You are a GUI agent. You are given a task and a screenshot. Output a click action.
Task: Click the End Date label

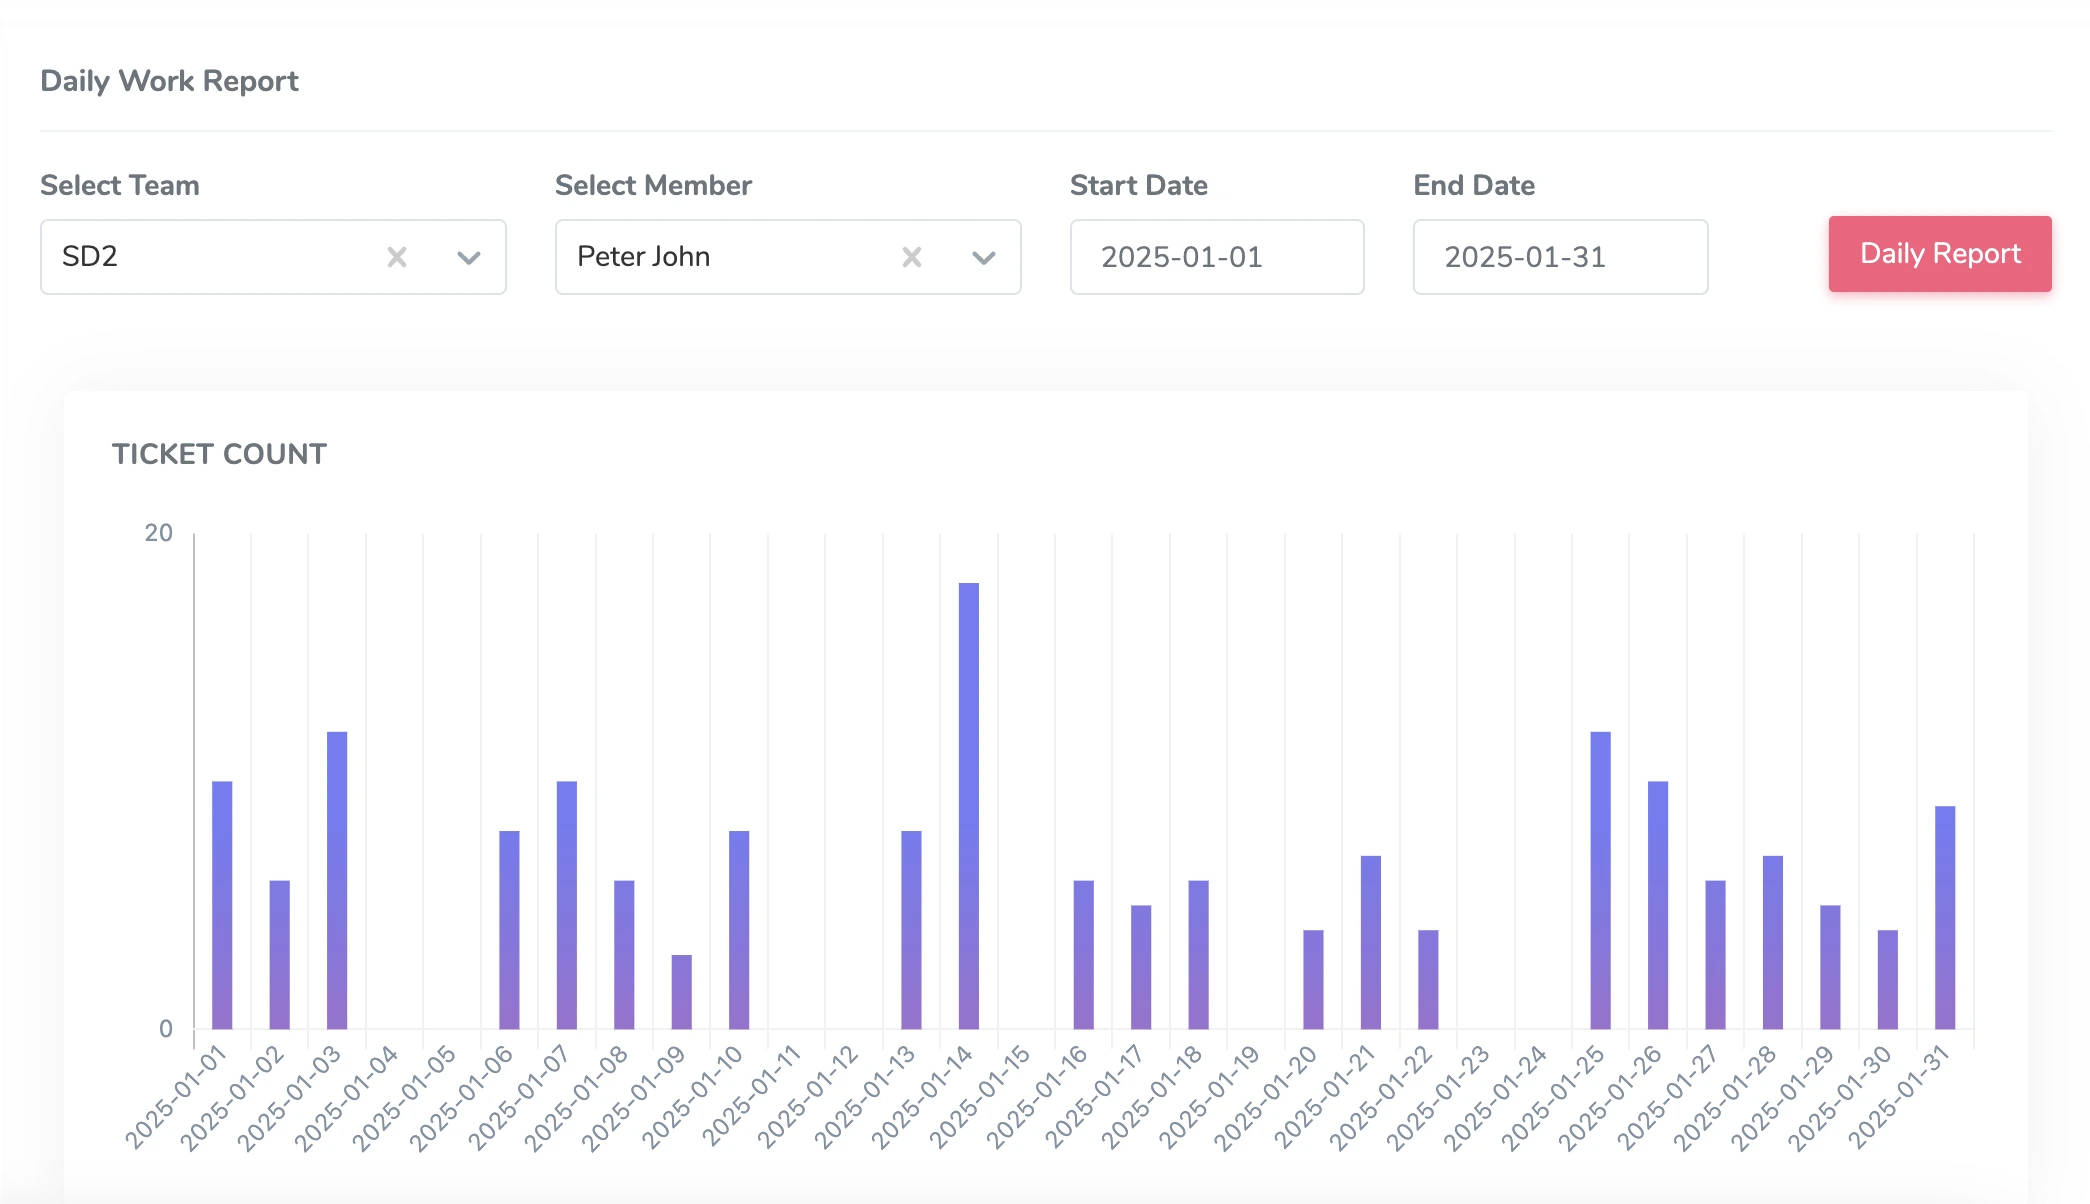tap(1474, 185)
